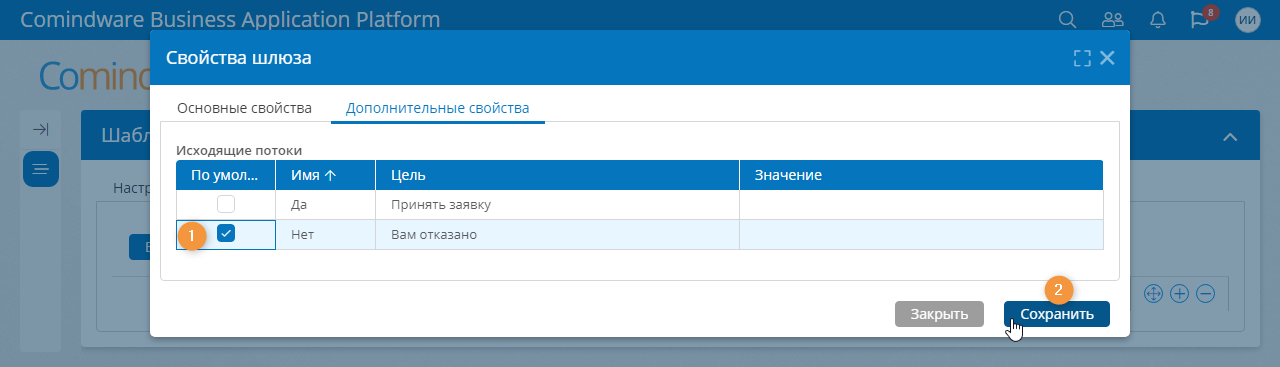Select the Нет name cell
The image size is (1280, 367).
point(325,235)
